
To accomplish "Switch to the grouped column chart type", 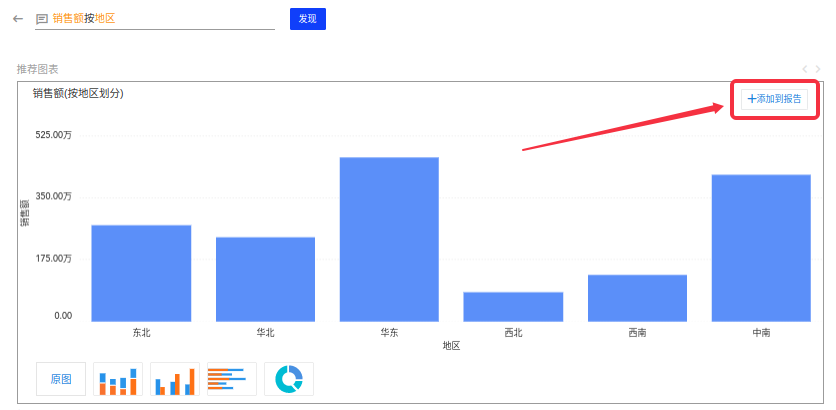I will pyautogui.click(x=174, y=379).
